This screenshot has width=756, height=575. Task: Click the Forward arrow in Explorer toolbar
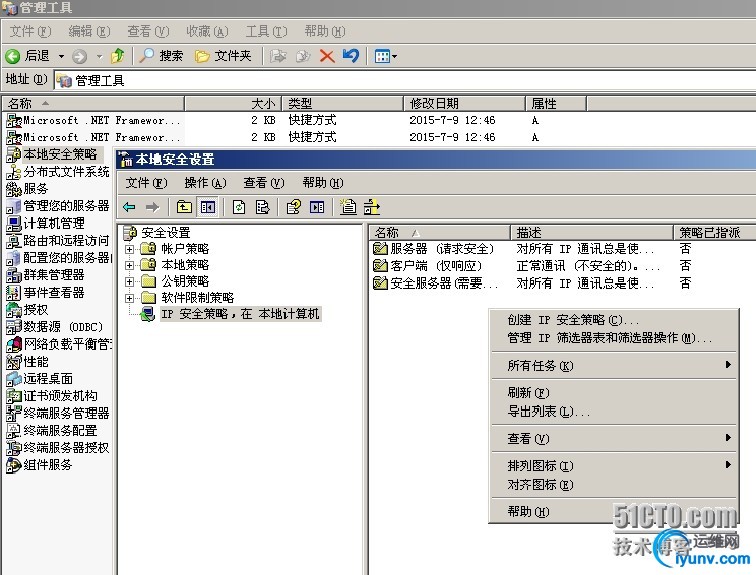click(x=80, y=56)
